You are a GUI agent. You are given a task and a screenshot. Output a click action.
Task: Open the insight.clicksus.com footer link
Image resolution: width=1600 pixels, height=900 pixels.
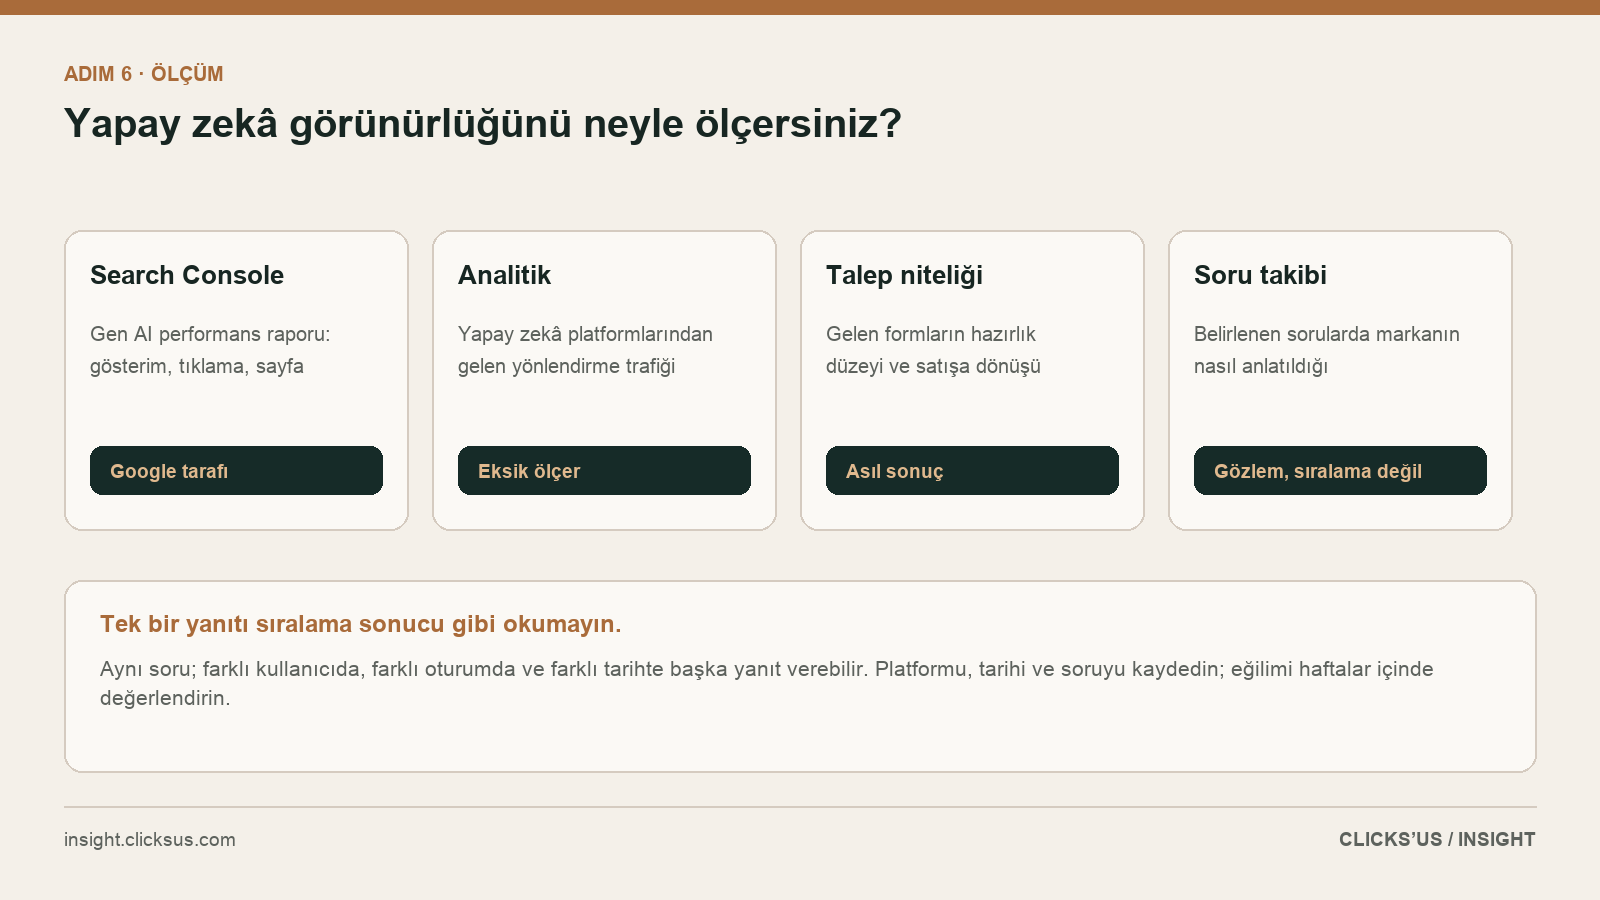click(150, 840)
